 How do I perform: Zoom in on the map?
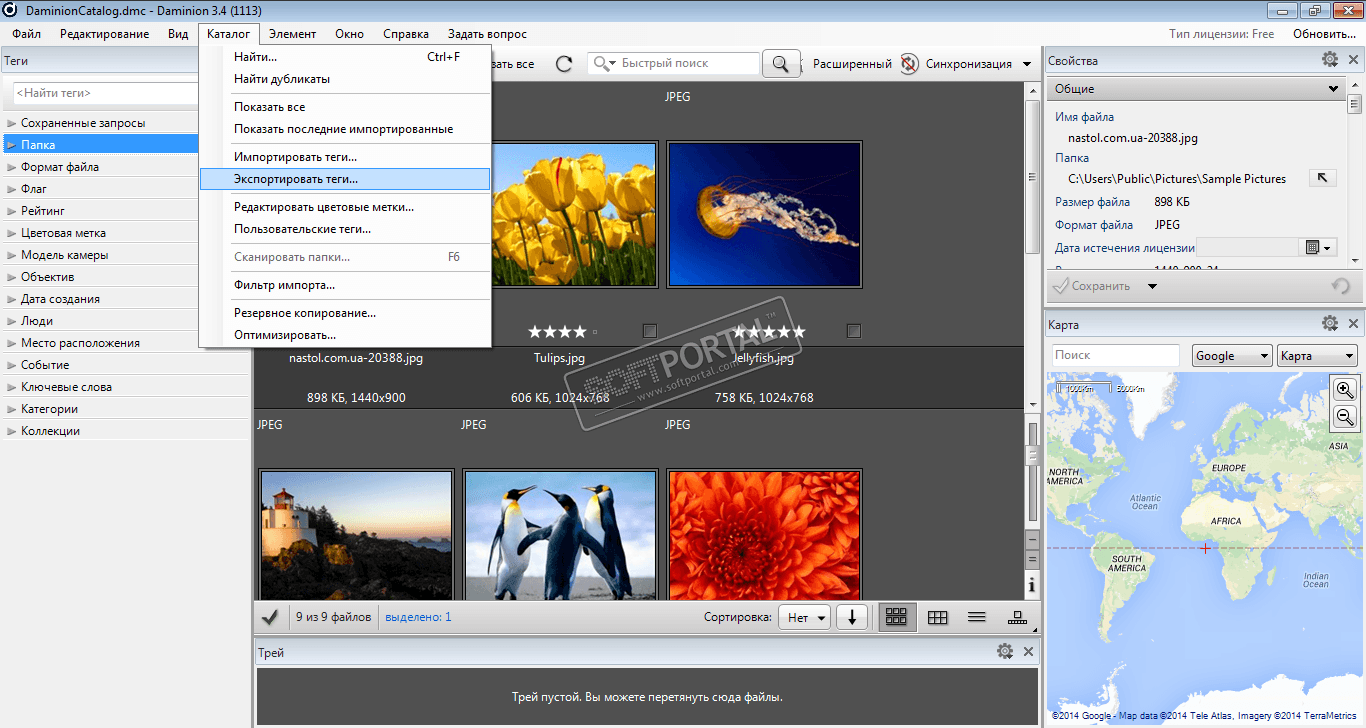coord(1345,390)
